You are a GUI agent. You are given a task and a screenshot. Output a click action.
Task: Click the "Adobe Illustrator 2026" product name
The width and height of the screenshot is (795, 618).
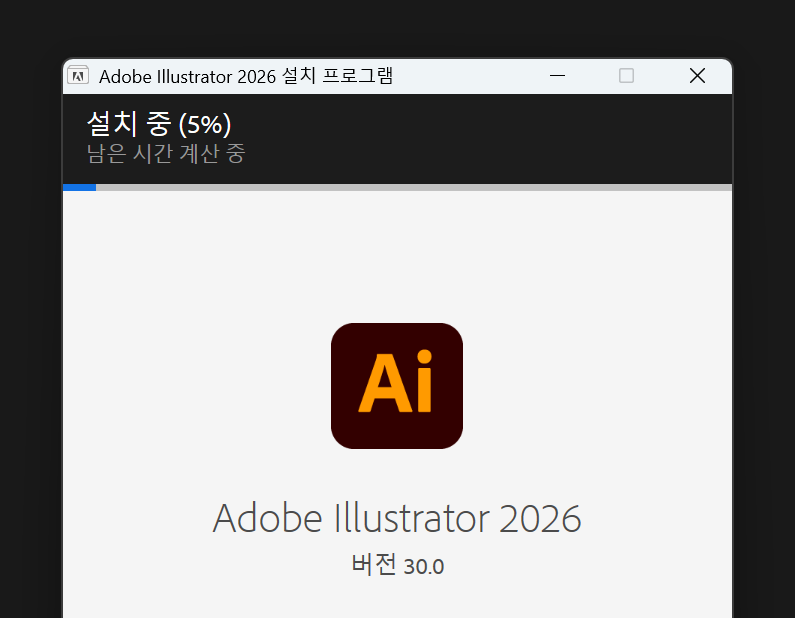397,518
